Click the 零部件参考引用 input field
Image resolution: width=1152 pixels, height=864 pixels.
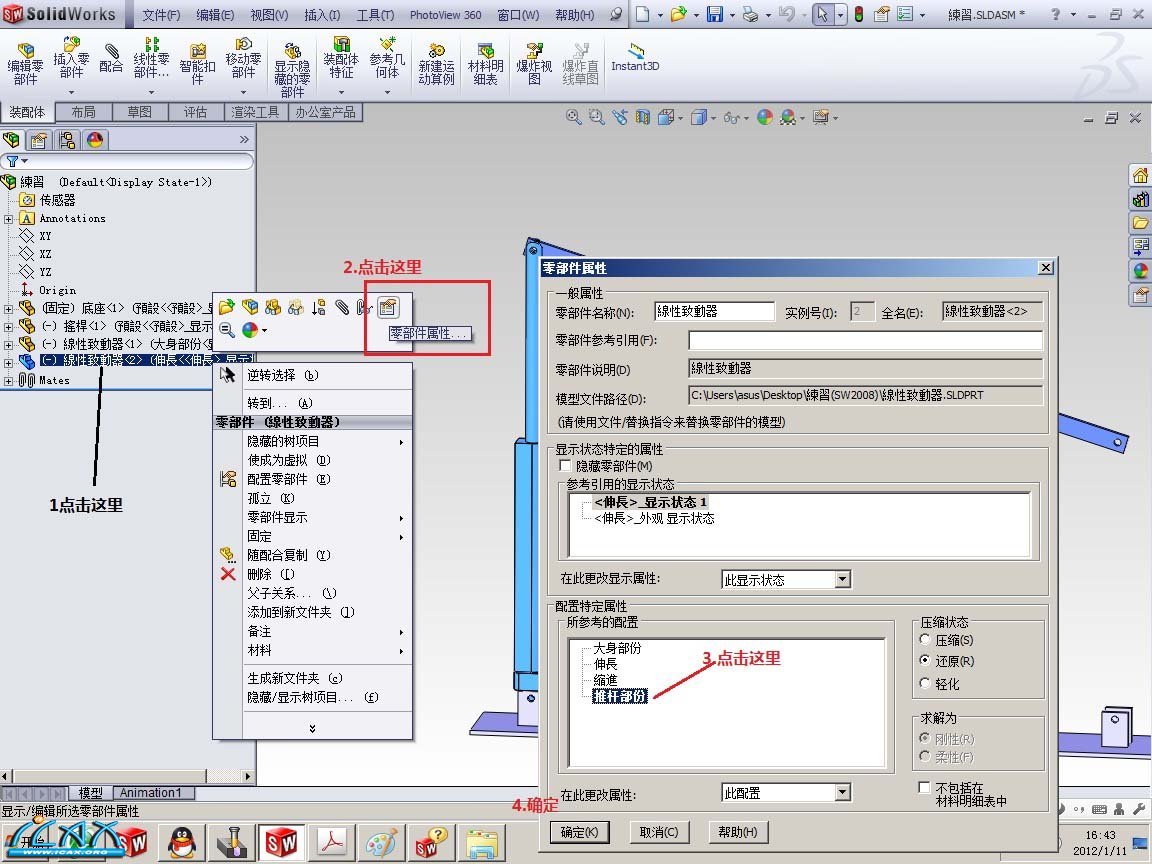click(865, 341)
